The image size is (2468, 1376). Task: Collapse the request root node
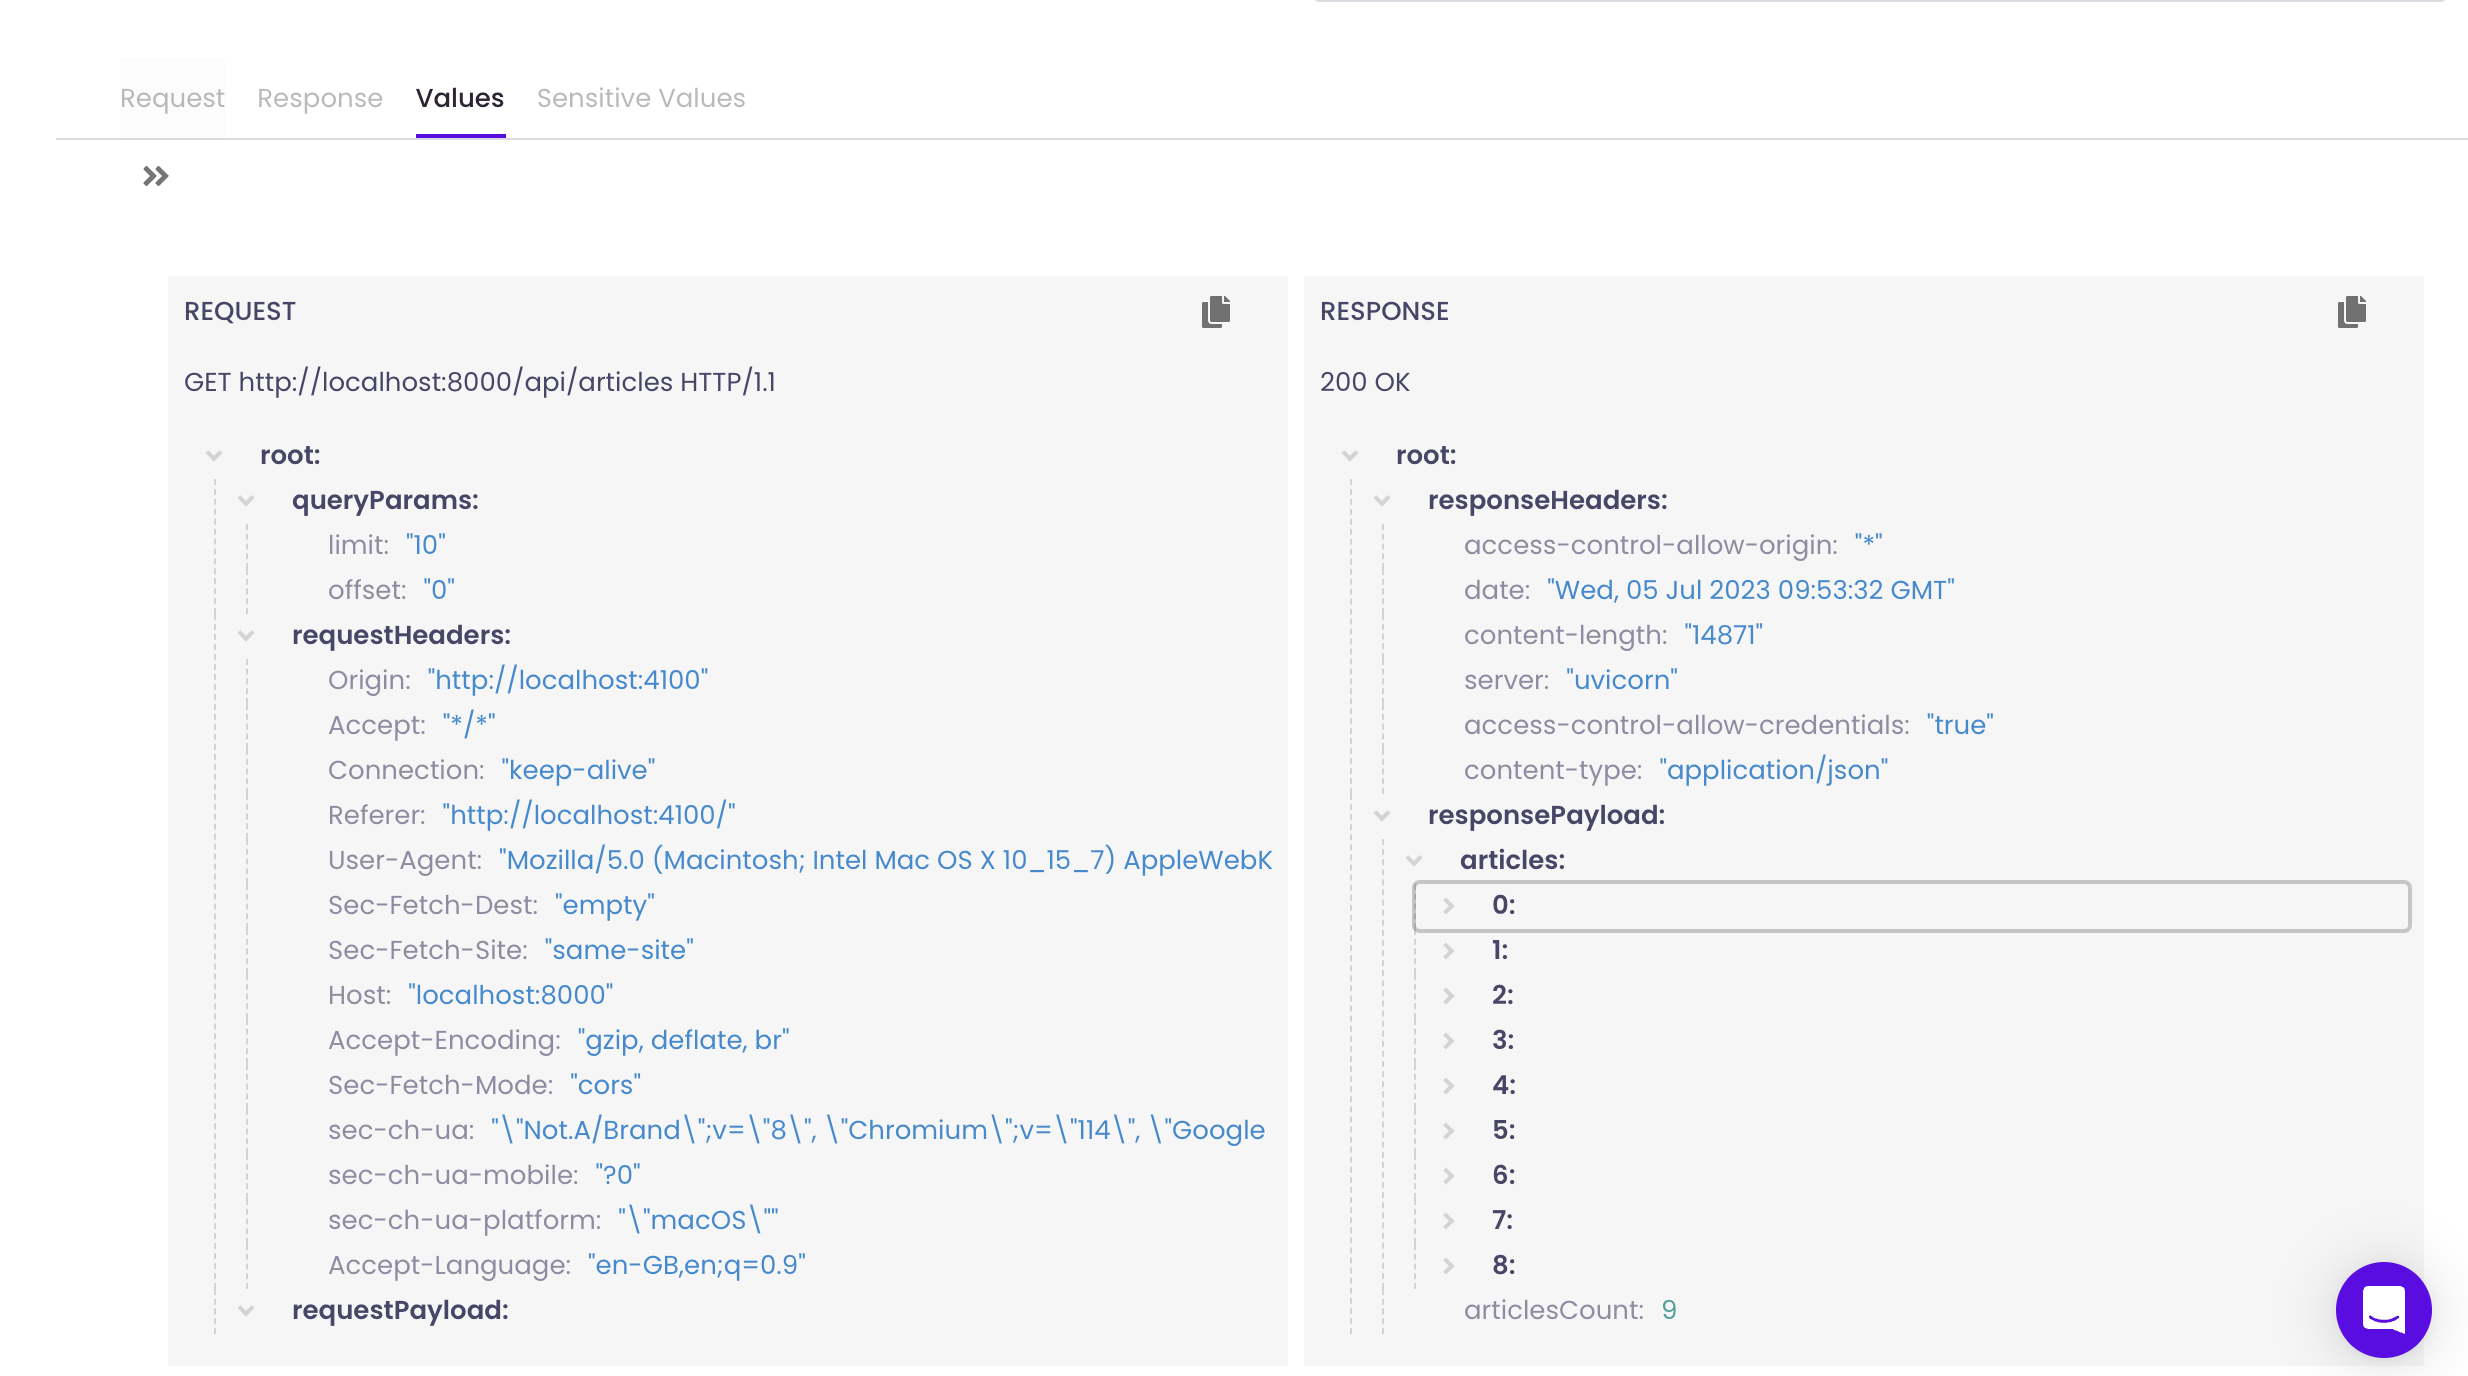click(214, 456)
